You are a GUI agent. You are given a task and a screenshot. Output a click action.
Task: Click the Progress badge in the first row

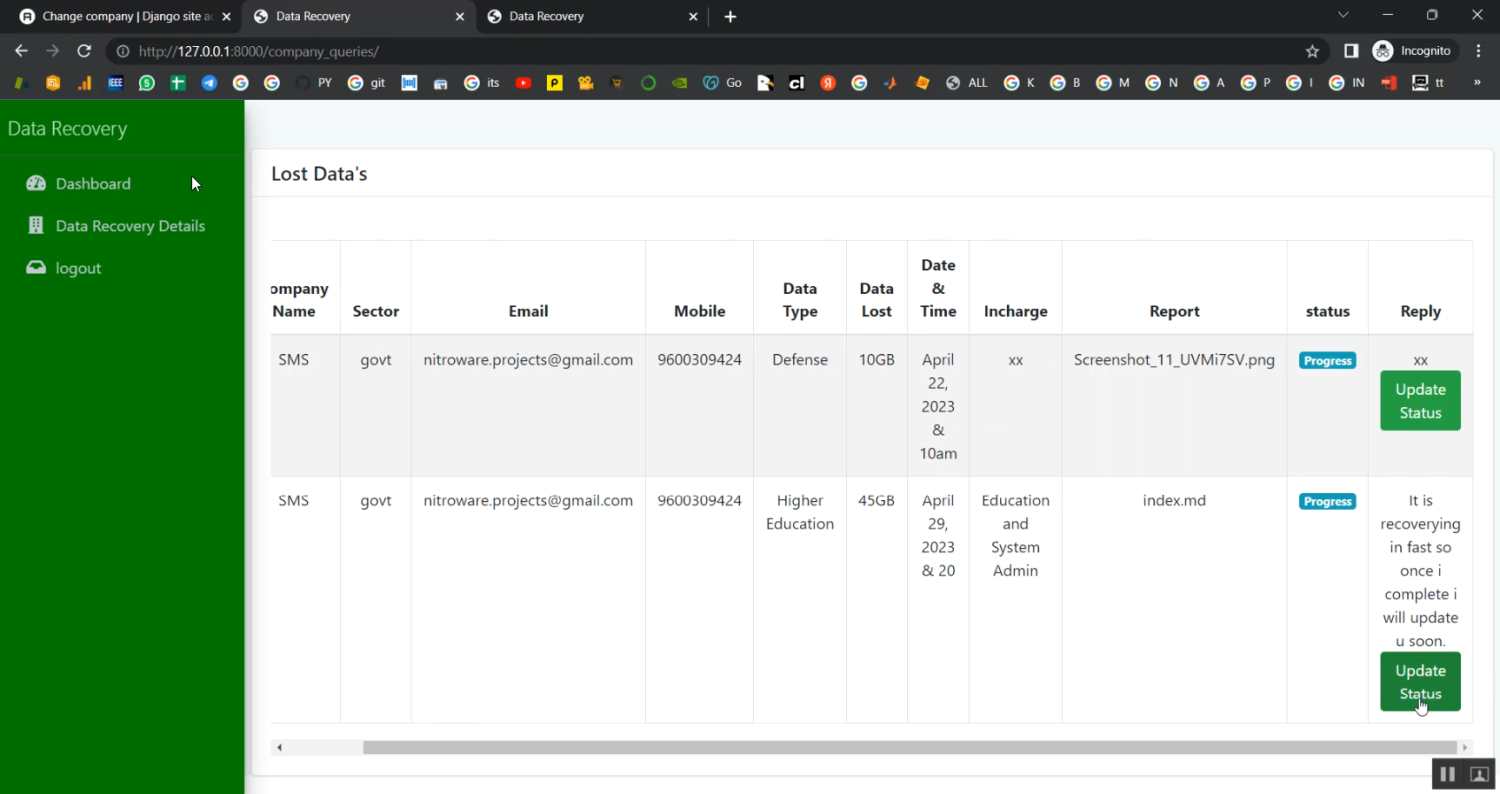click(1327, 361)
